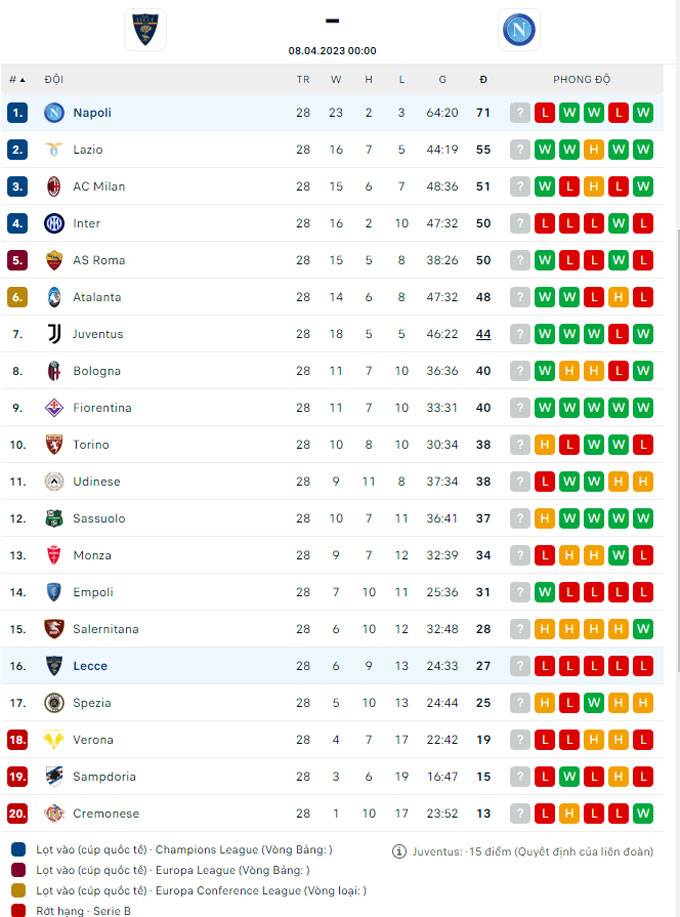Click Napoli's gray question mark form badge

[520, 113]
